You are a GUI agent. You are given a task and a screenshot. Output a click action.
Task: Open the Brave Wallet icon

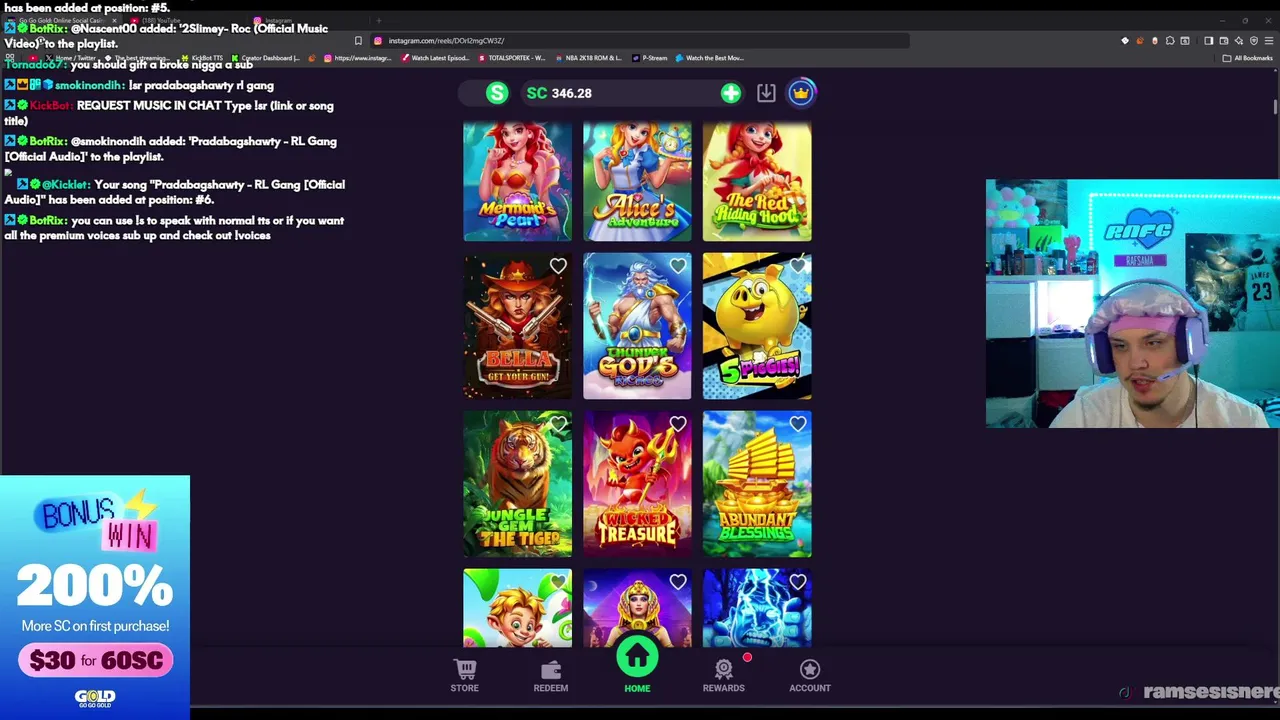(1223, 41)
